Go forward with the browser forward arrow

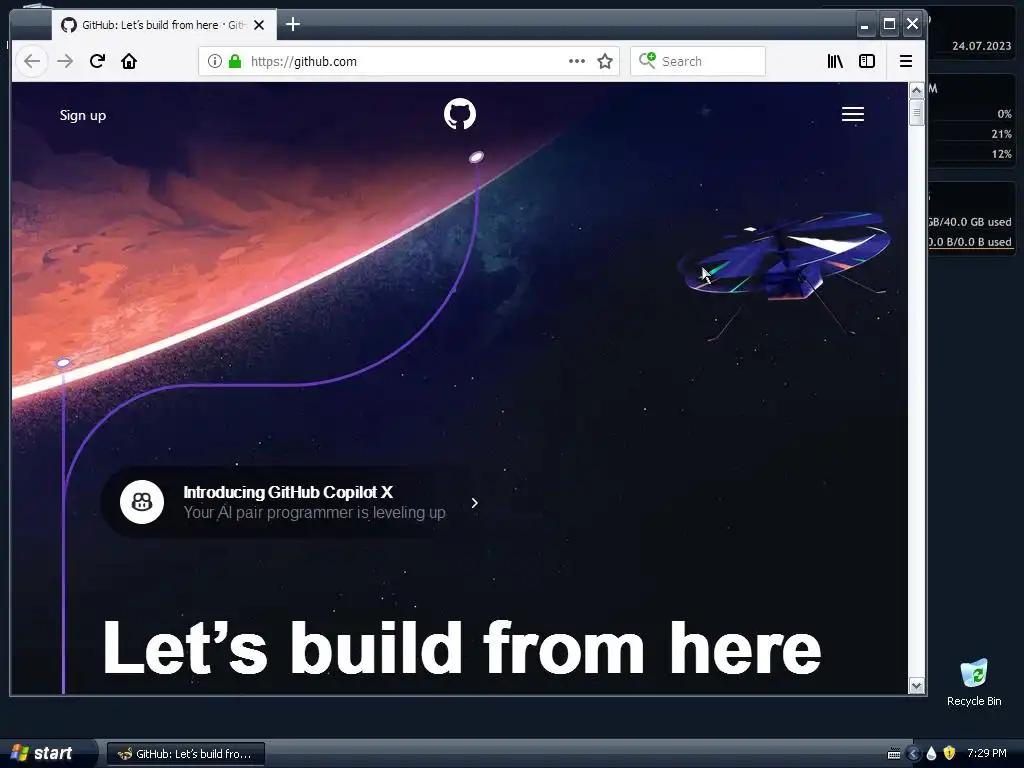[x=65, y=61]
